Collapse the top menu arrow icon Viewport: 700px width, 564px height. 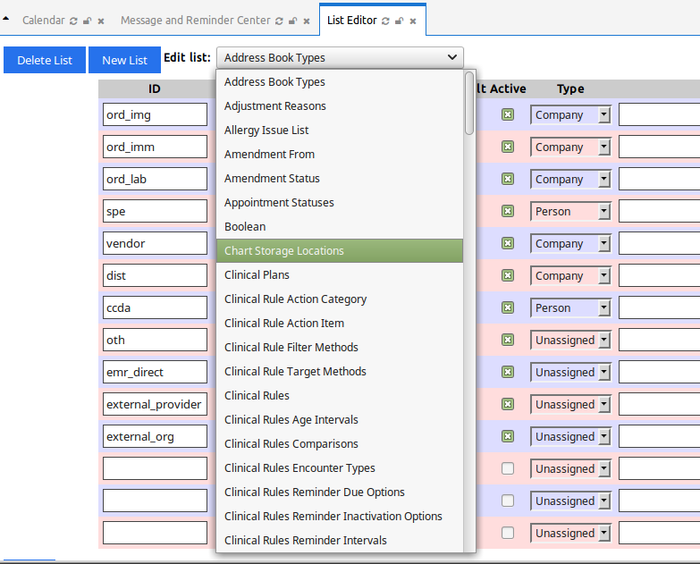coord(6,19)
